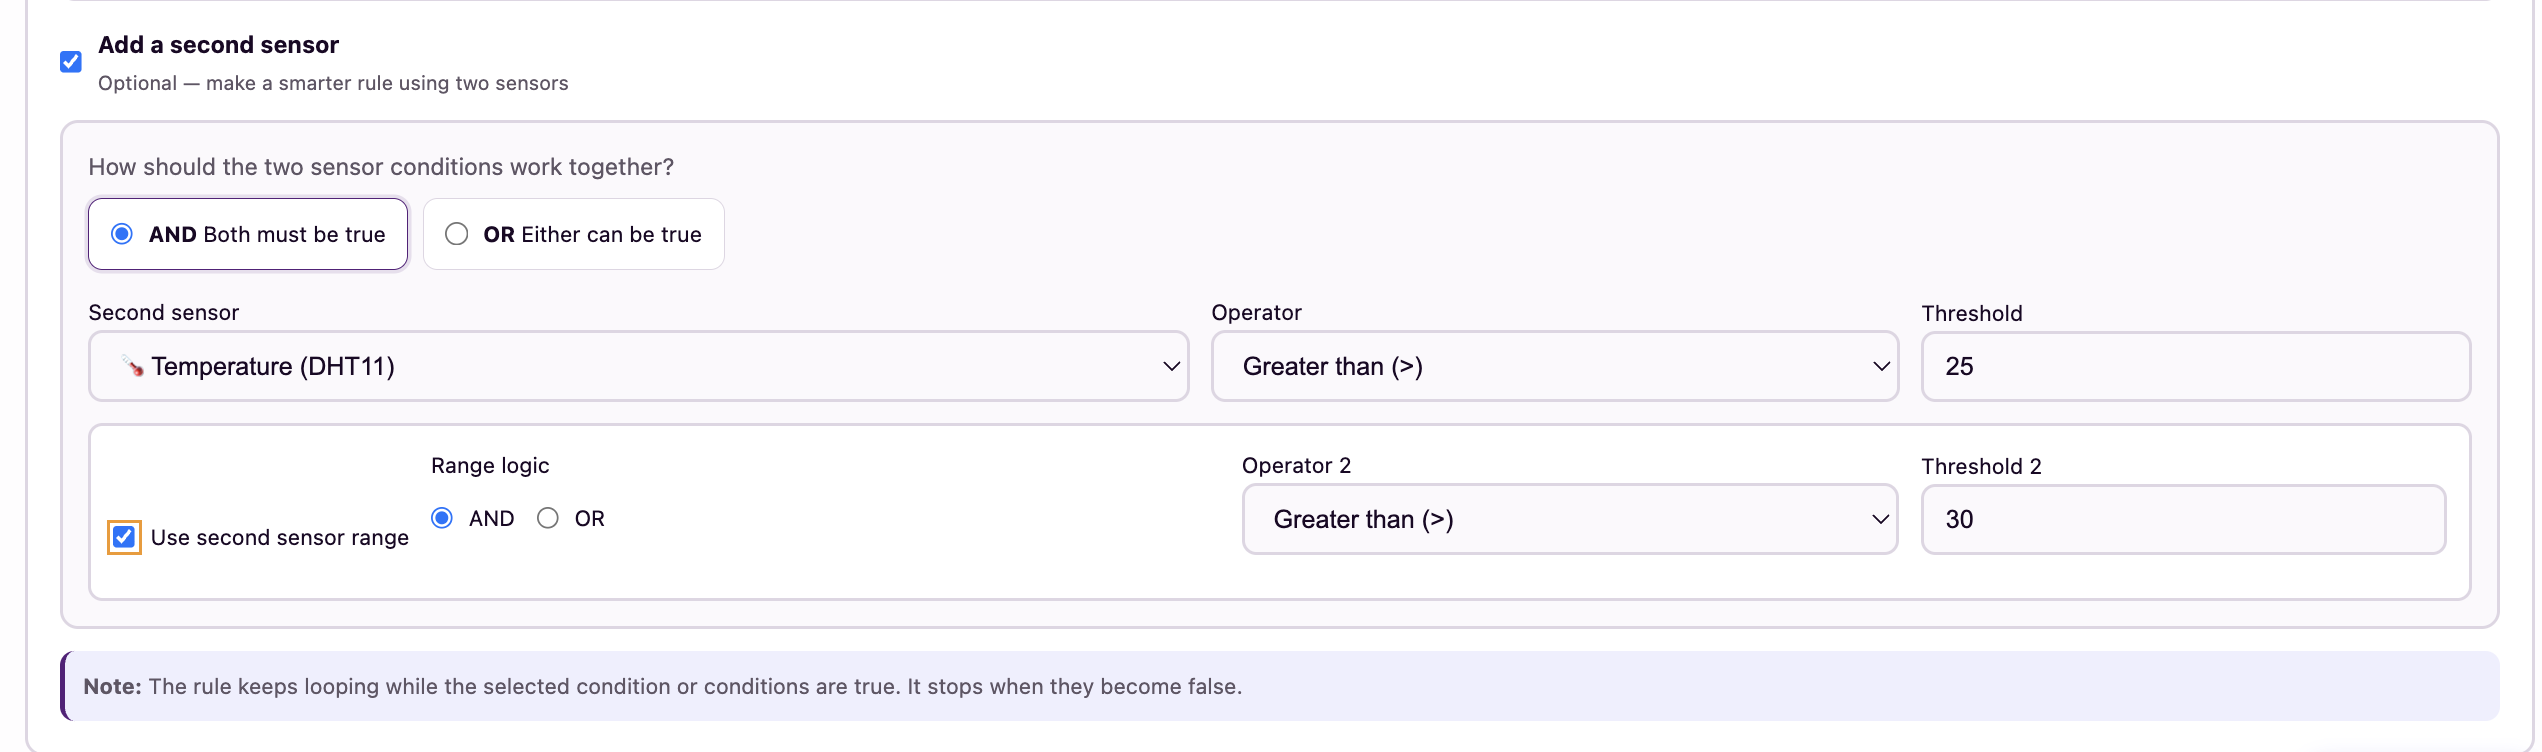Click the thermometer icon in Second sensor field

[133, 366]
